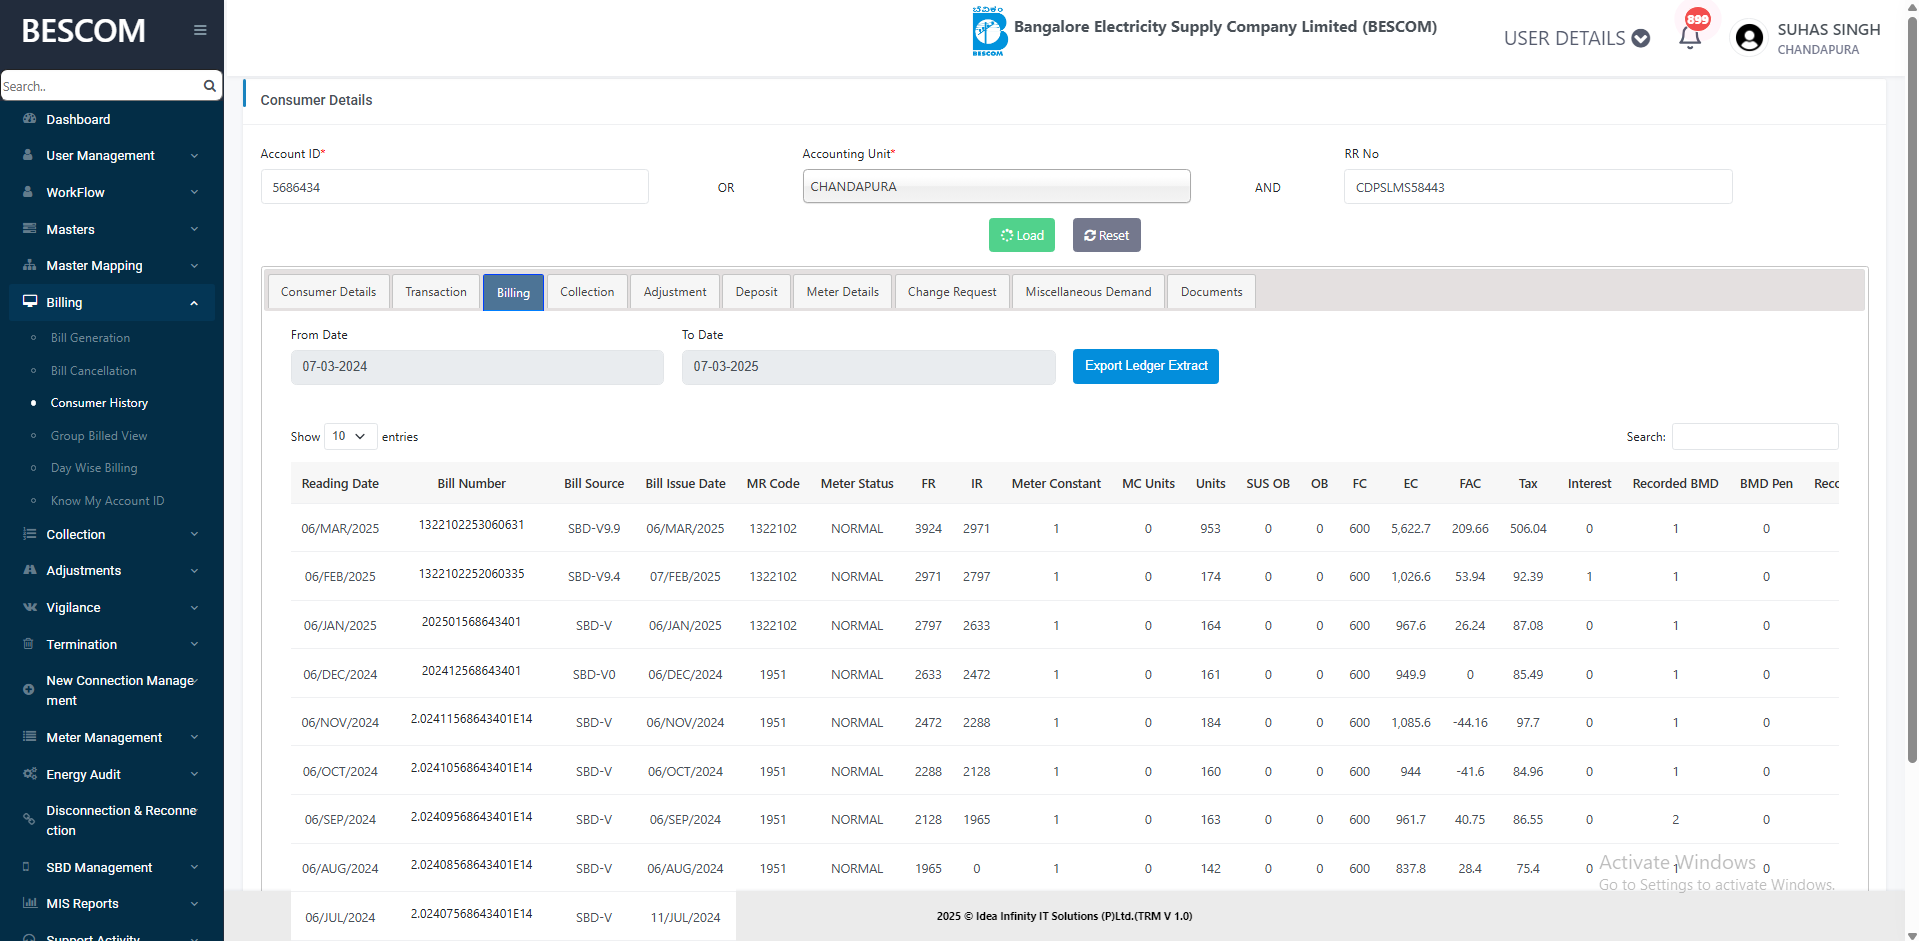Open Bill Generation submenu link
The height and width of the screenshot is (941, 1919).
coord(90,338)
